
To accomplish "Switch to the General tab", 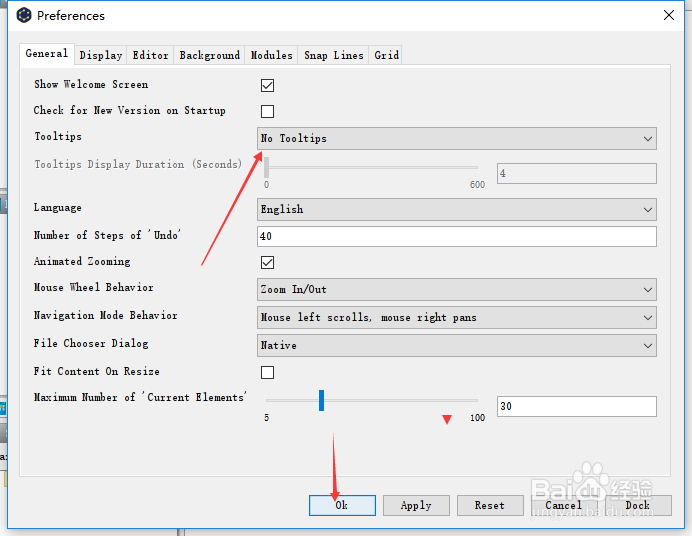I will tap(47, 54).
